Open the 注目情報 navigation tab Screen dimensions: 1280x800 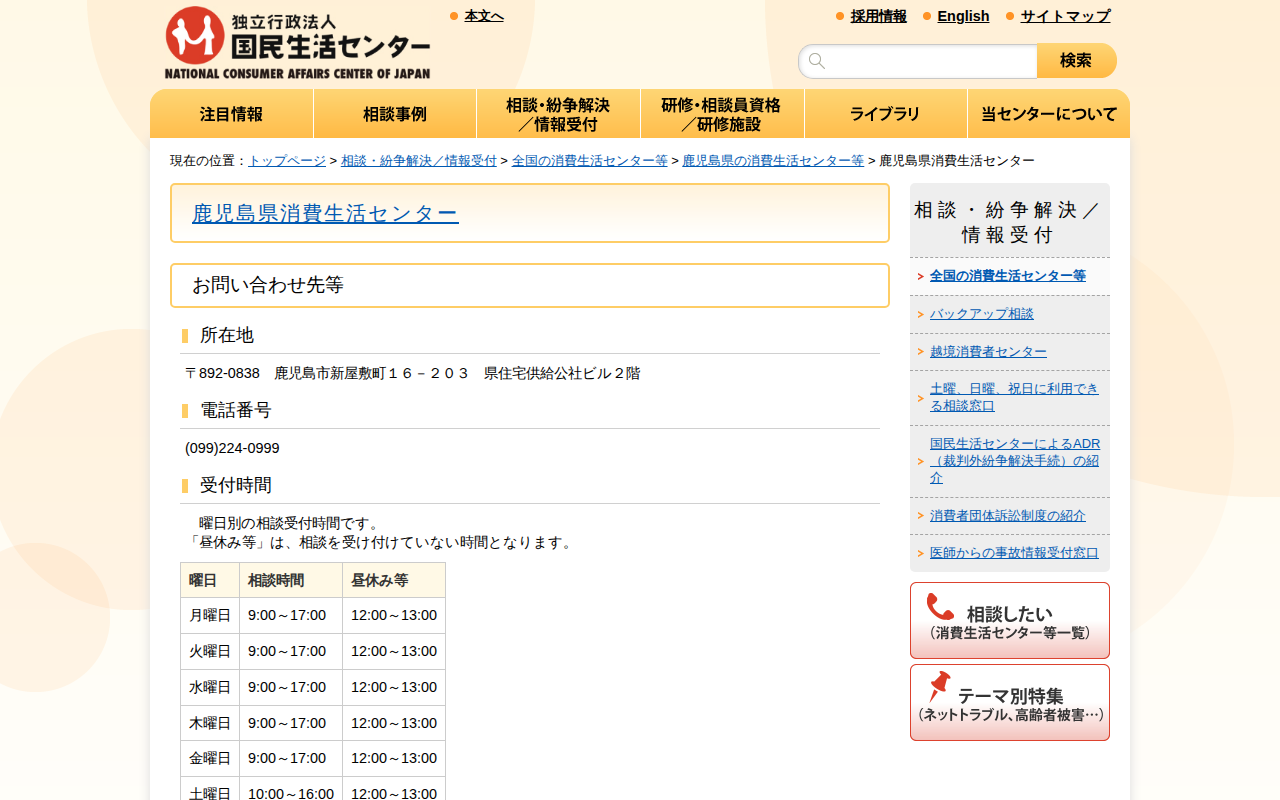pyautogui.click(x=231, y=114)
